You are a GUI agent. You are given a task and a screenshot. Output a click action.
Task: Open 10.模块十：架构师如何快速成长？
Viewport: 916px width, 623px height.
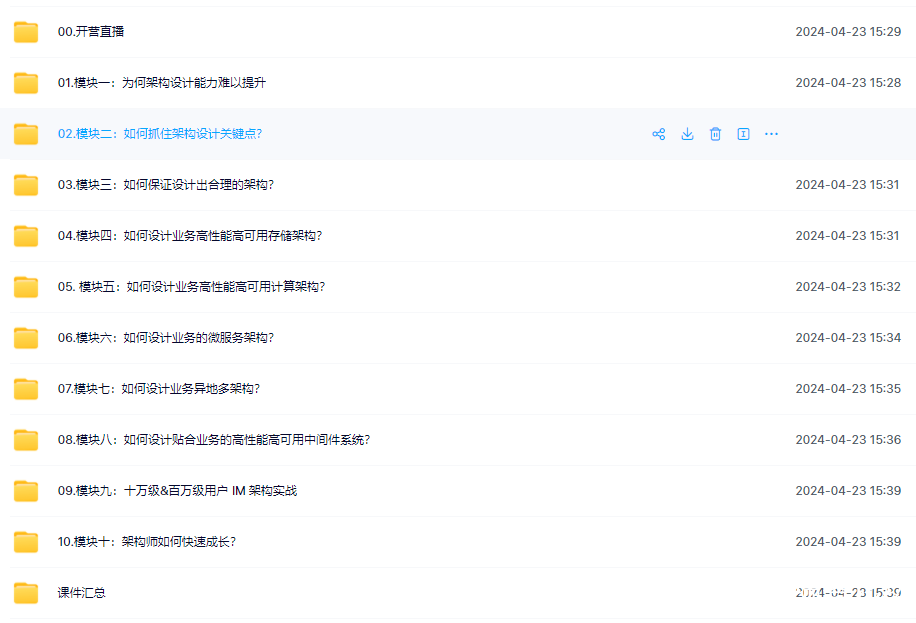146,542
